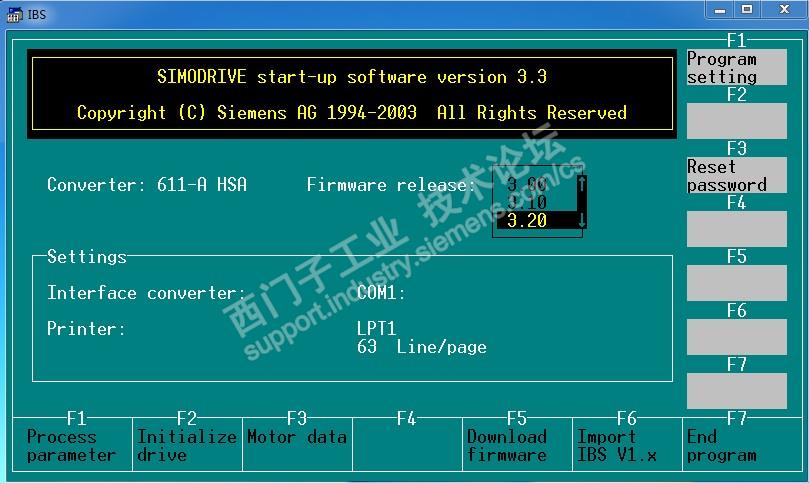Select Initialize drive in the bottom bar
The width and height of the screenshot is (809, 483).
click(x=187, y=446)
